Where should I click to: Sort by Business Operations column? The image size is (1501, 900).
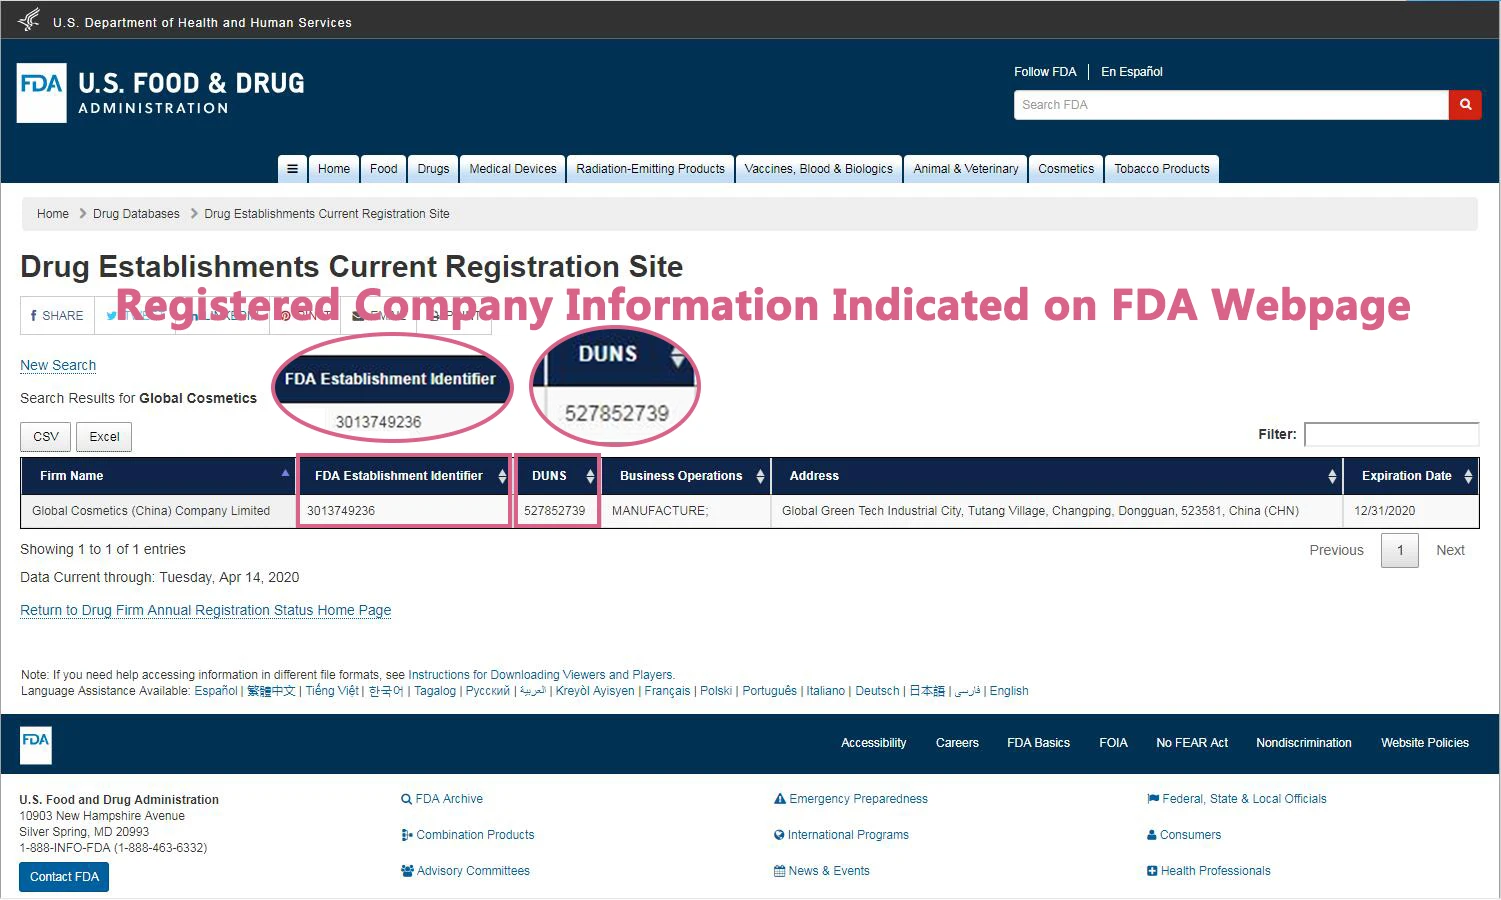pyautogui.click(x=688, y=476)
